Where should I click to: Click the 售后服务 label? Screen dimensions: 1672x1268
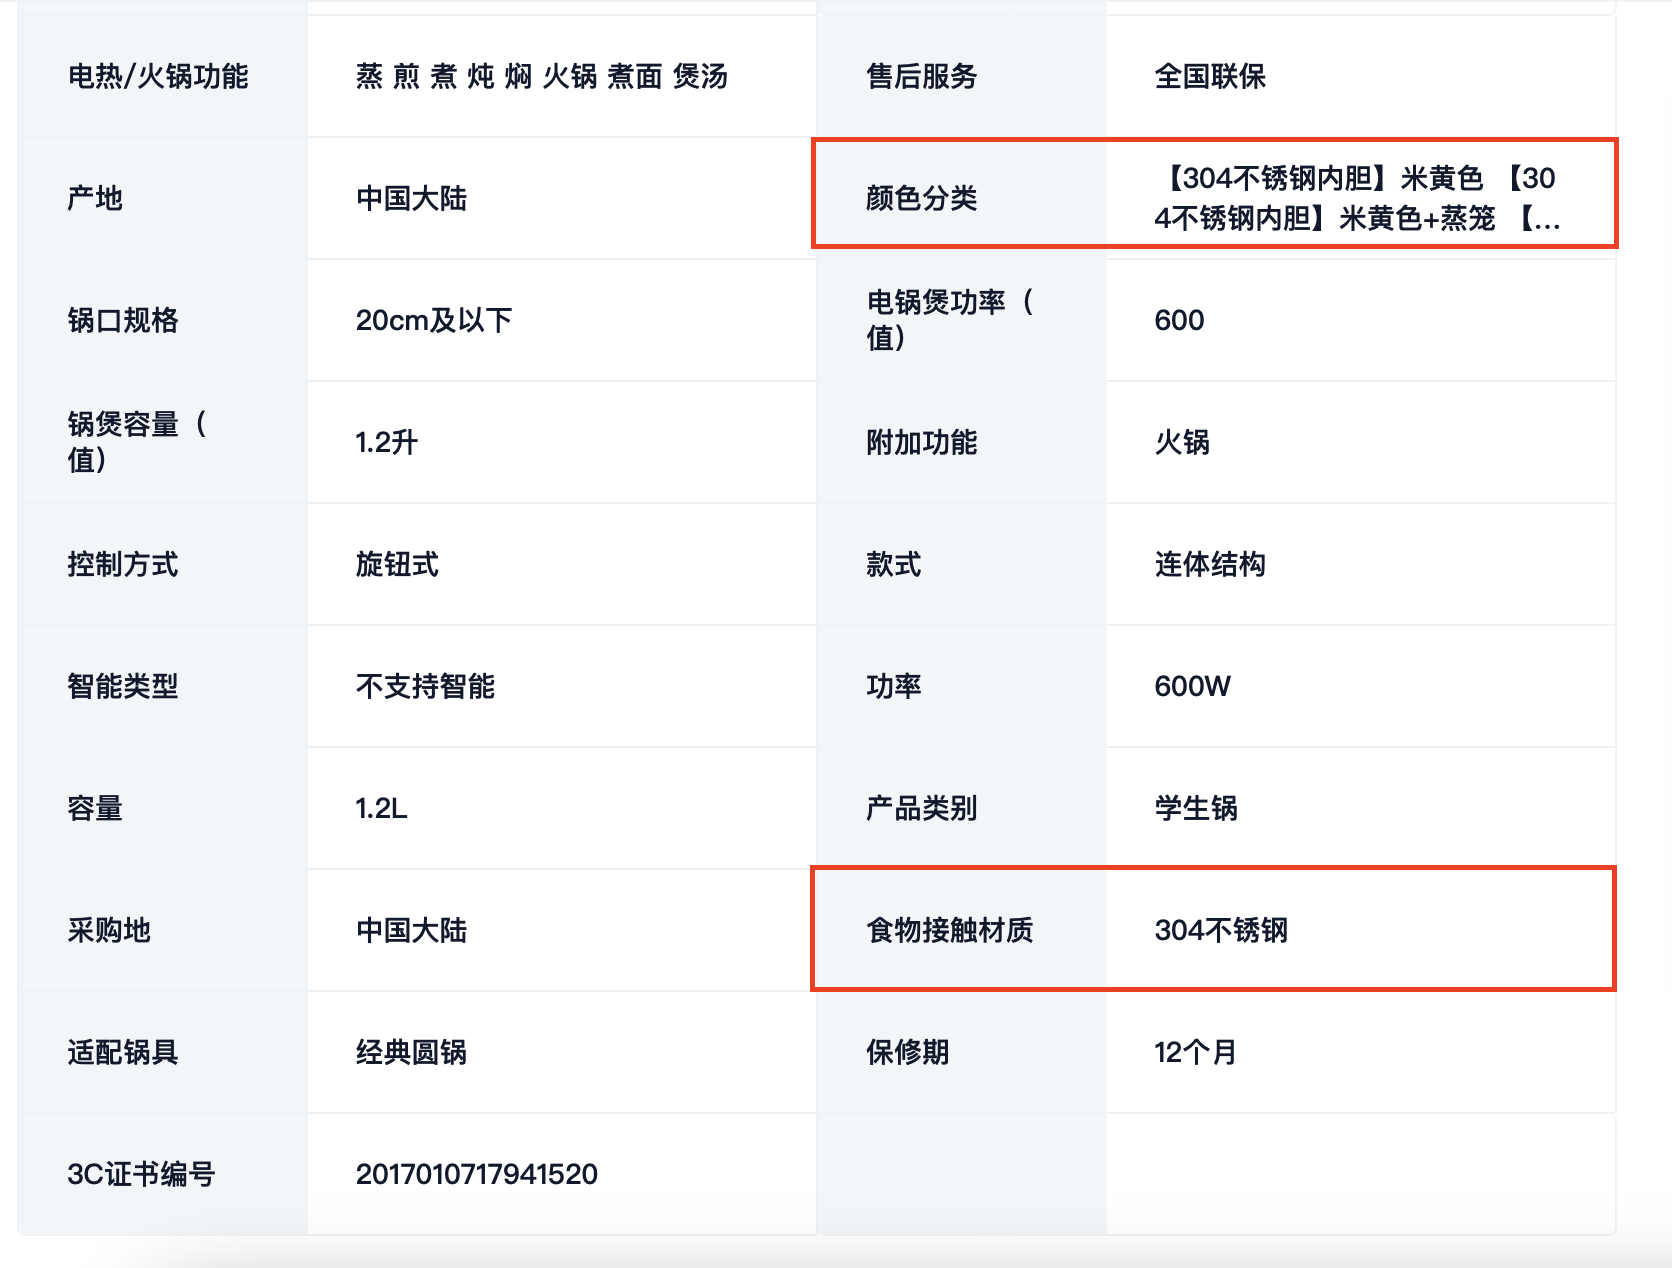921,76
